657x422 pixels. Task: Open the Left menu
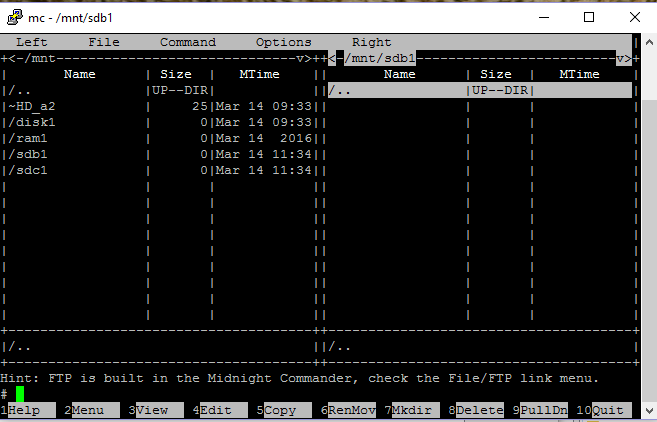click(31, 42)
